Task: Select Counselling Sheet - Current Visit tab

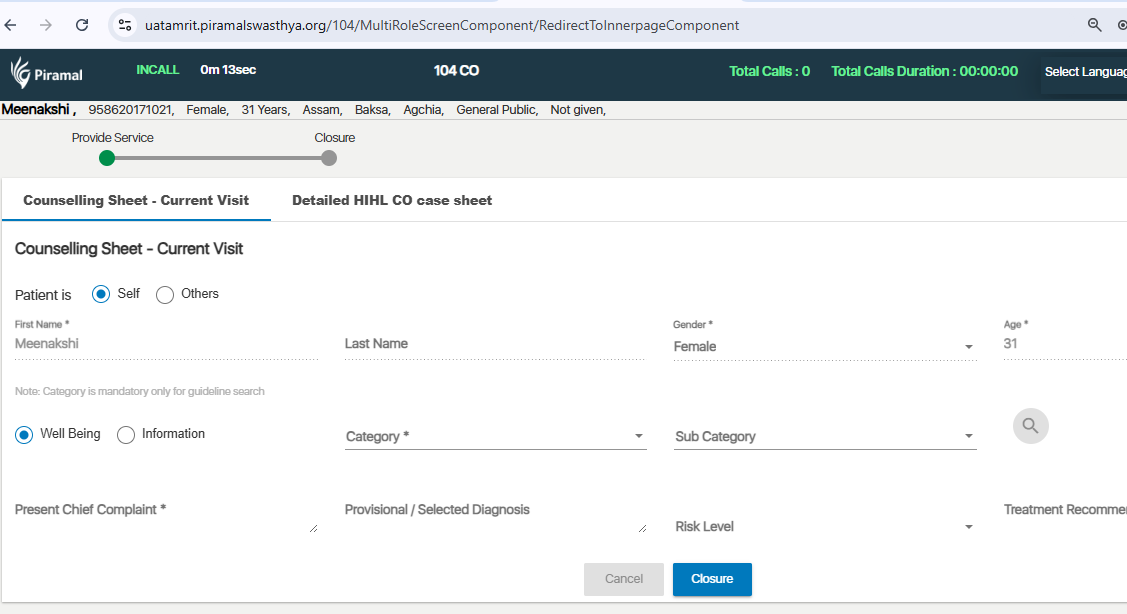Action: pyautogui.click(x=136, y=200)
